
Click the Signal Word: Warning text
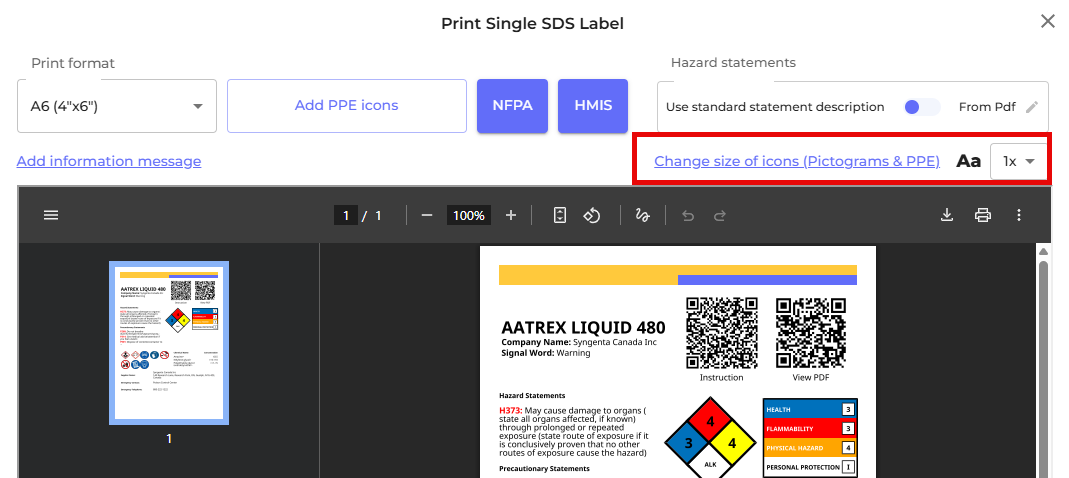pos(545,353)
